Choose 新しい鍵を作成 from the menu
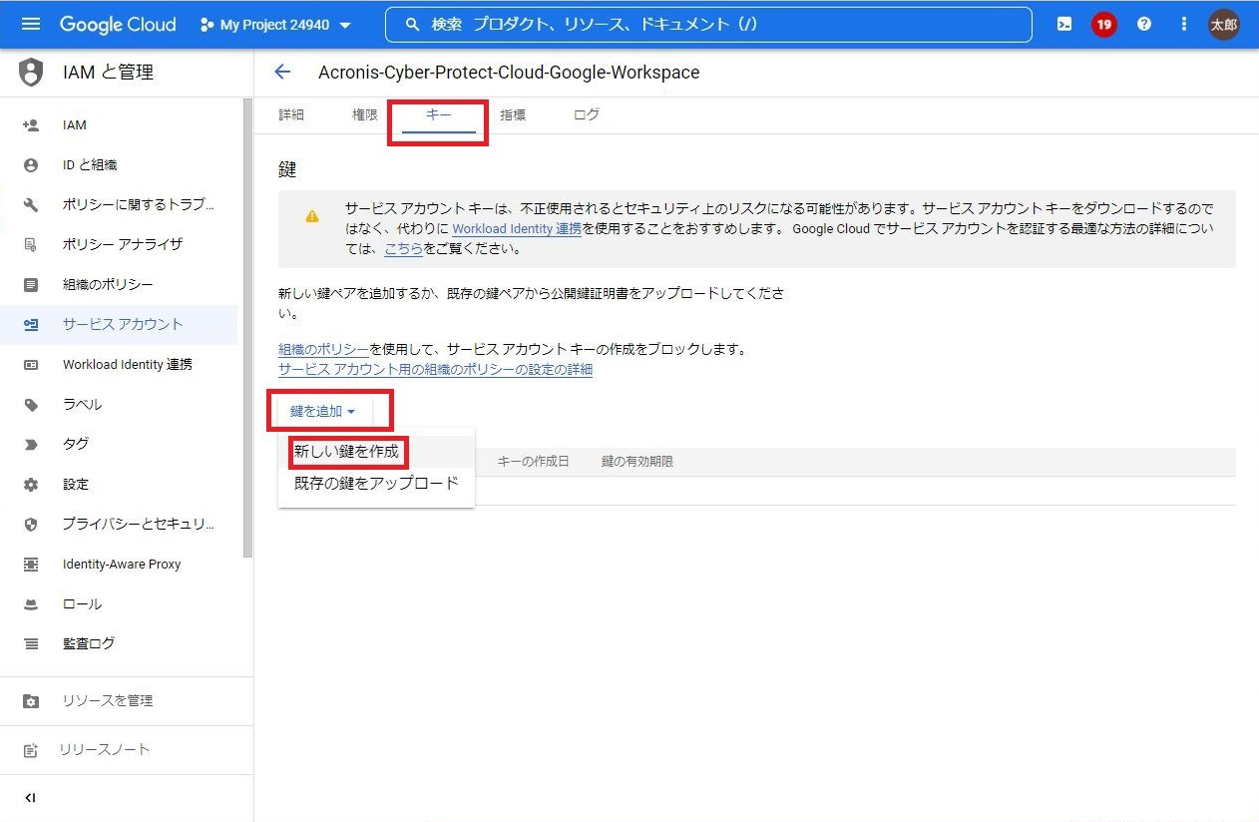The width and height of the screenshot is (1259, 822). pos(376,452)
